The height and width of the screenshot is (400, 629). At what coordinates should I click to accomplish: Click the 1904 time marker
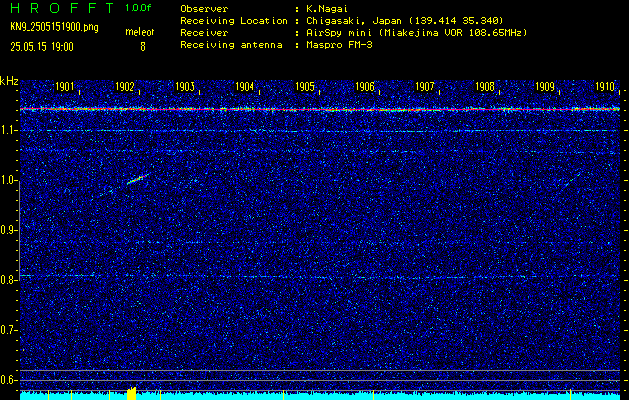click(x=245, y=87)
